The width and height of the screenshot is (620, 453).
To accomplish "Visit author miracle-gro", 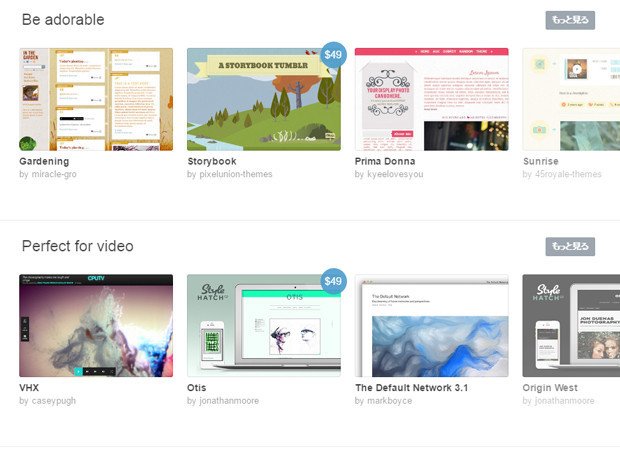I will pyautogui.click(x=54, y=174).
